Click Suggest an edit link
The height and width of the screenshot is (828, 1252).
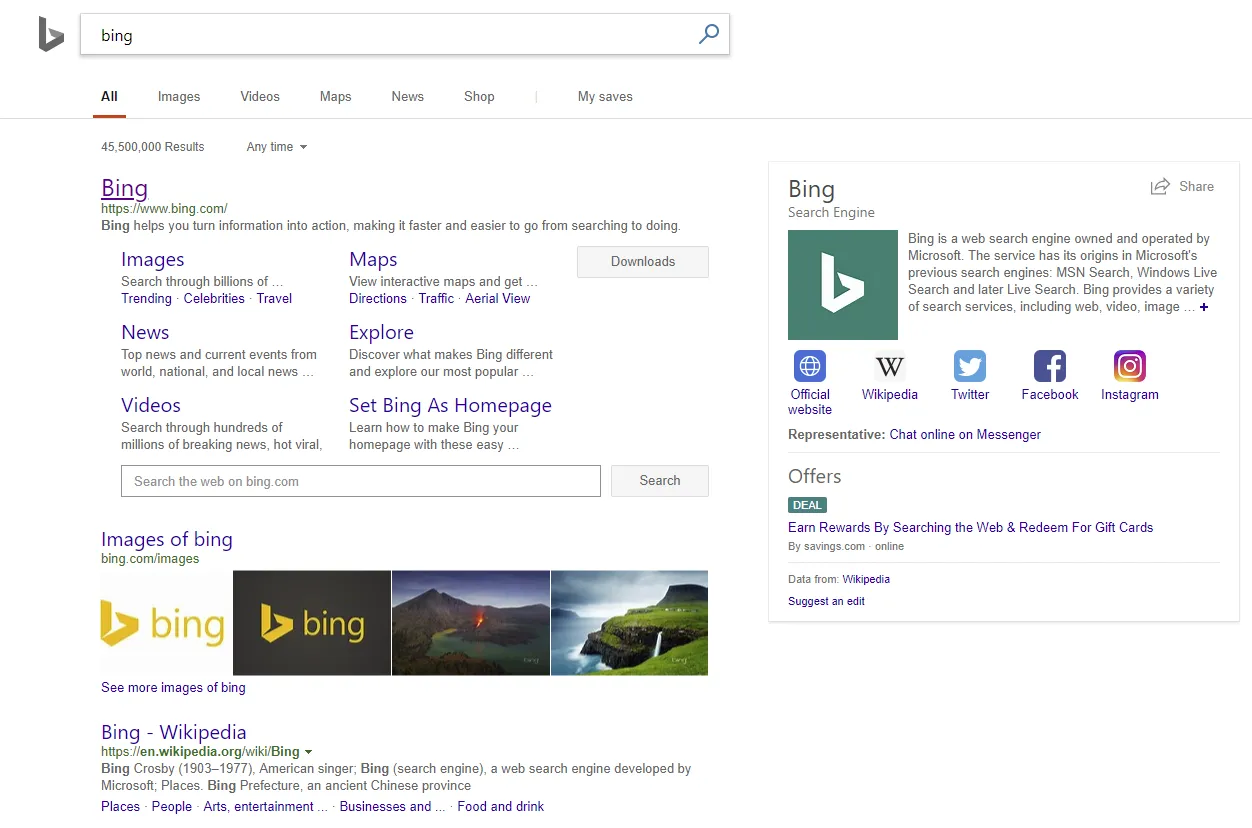coord(826,602)
